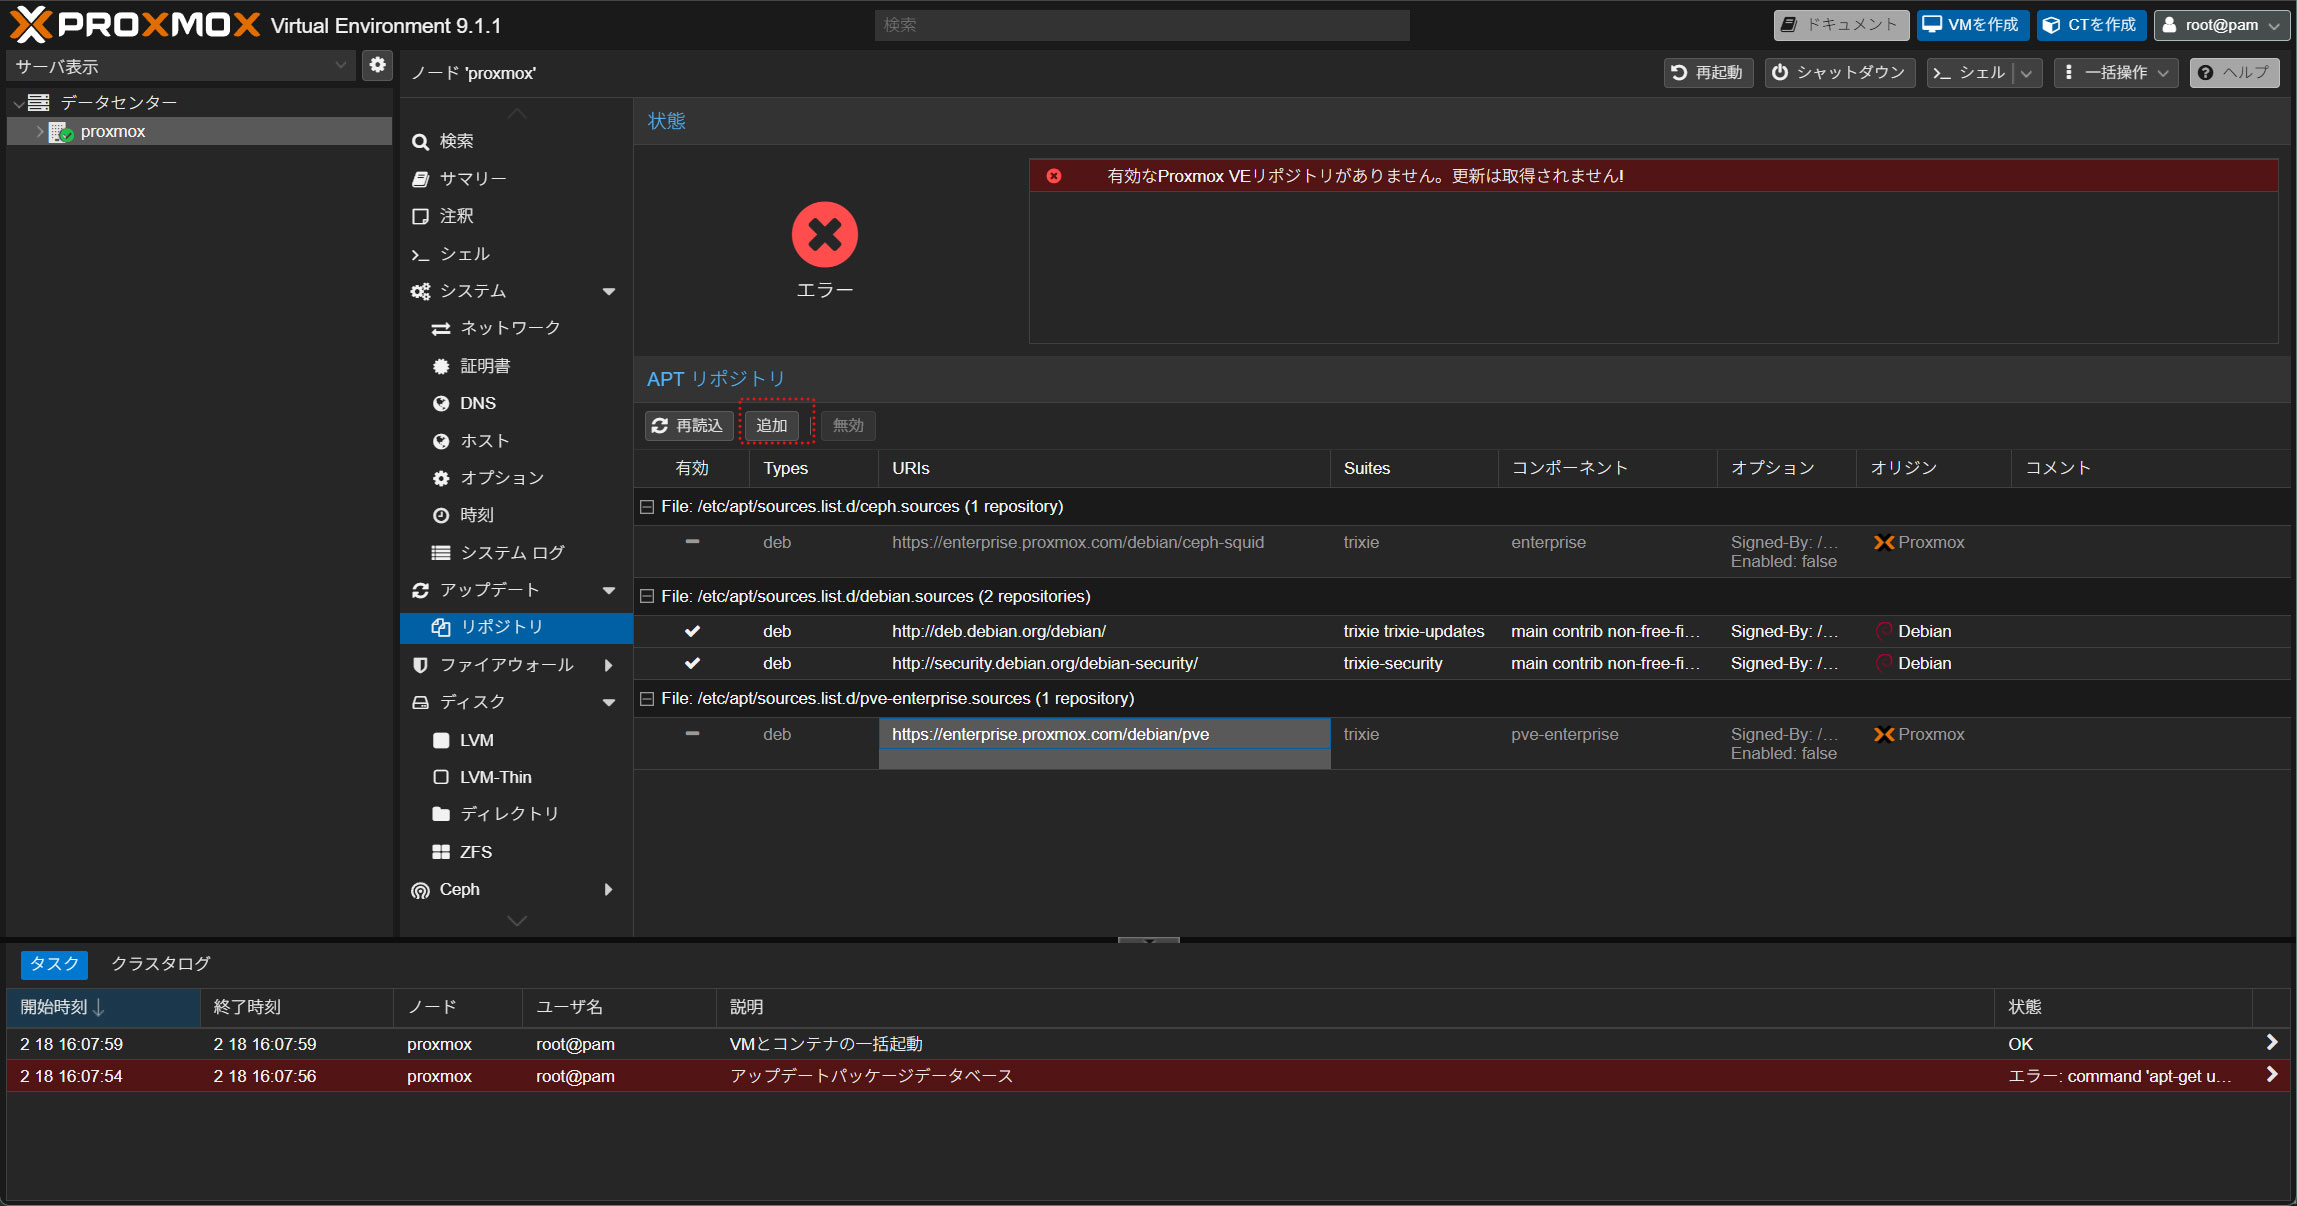Image resolution: width=2297 pixels, height=1206 pixels.
Task: Open the ネットワーク settings entry
Action: coord(509,328)
